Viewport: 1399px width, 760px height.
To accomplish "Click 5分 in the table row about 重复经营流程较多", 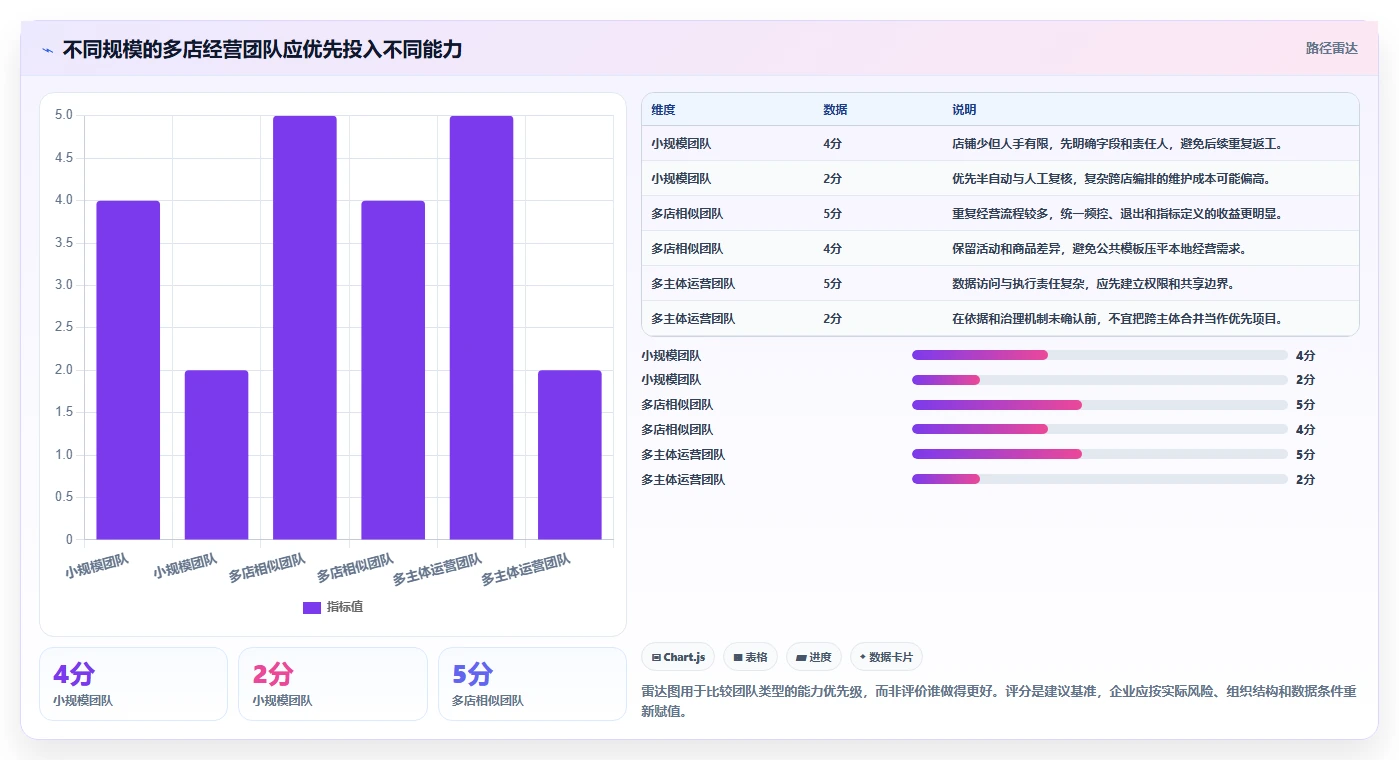I will coord(832,214).
